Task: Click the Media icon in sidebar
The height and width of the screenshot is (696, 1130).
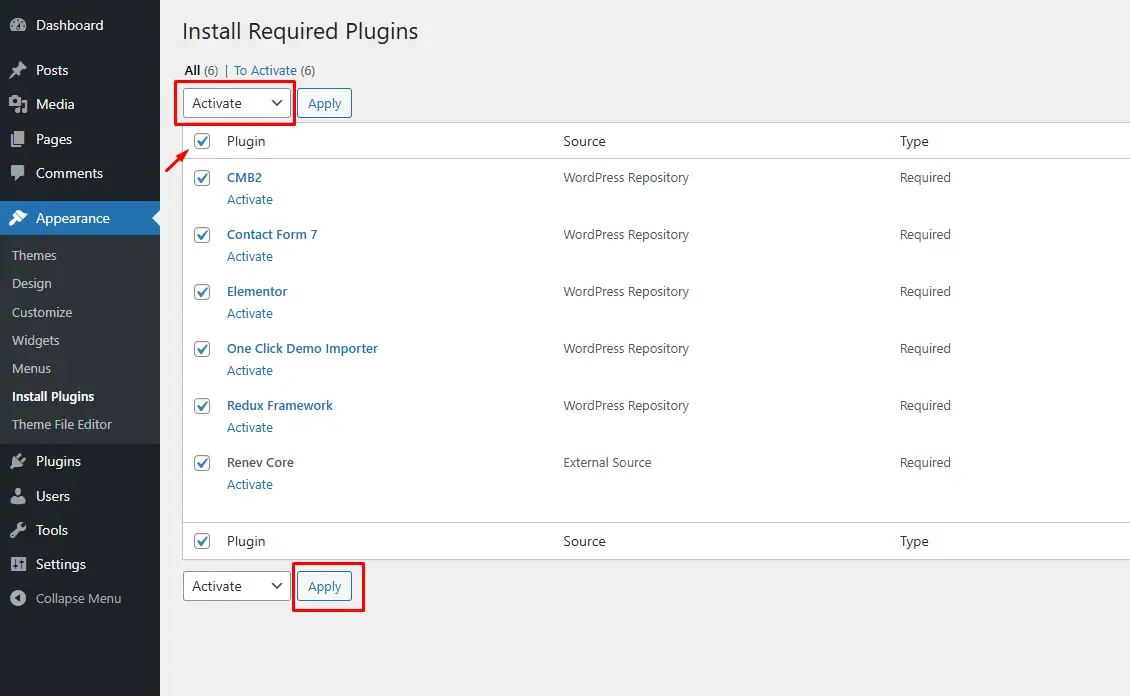Action: point(18,104)
